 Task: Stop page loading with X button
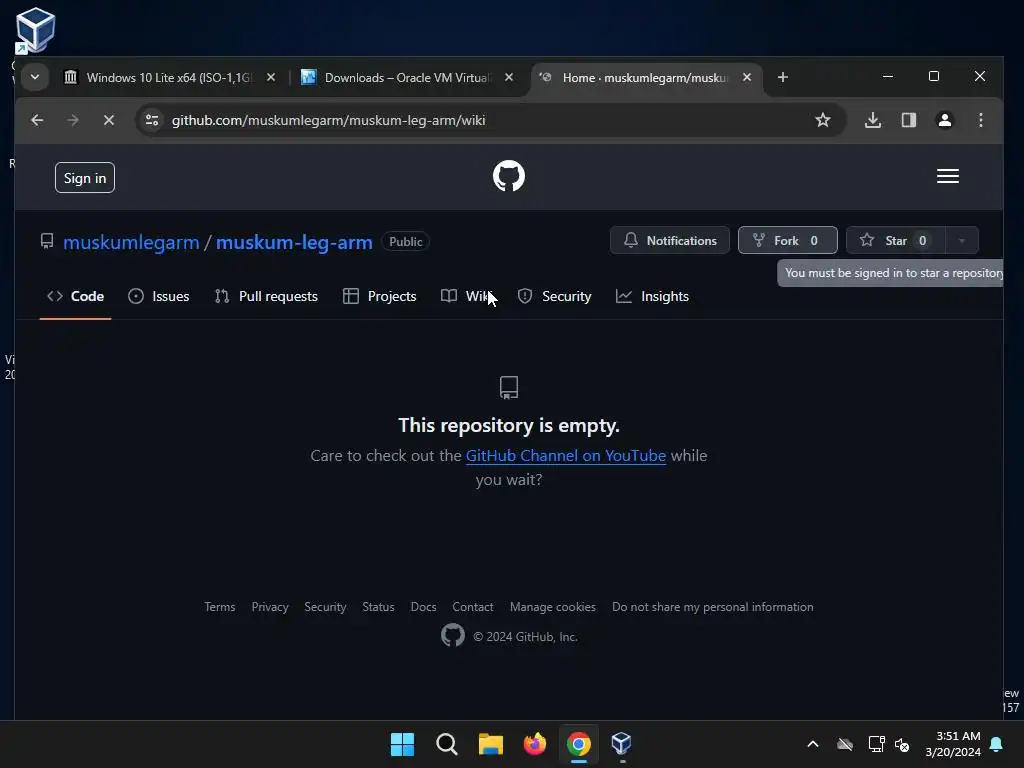pyautogui.click(x=109, y=120)
